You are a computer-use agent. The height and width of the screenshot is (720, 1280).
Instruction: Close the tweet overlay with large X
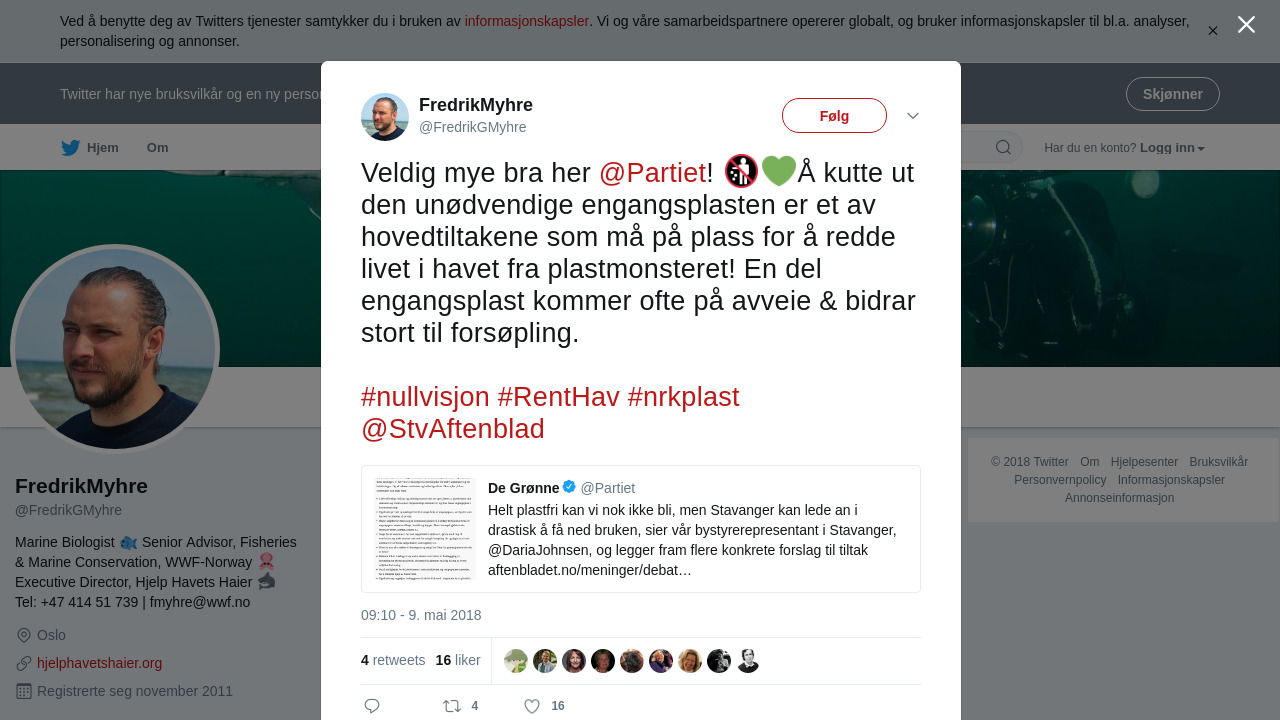pos(1246,24)
